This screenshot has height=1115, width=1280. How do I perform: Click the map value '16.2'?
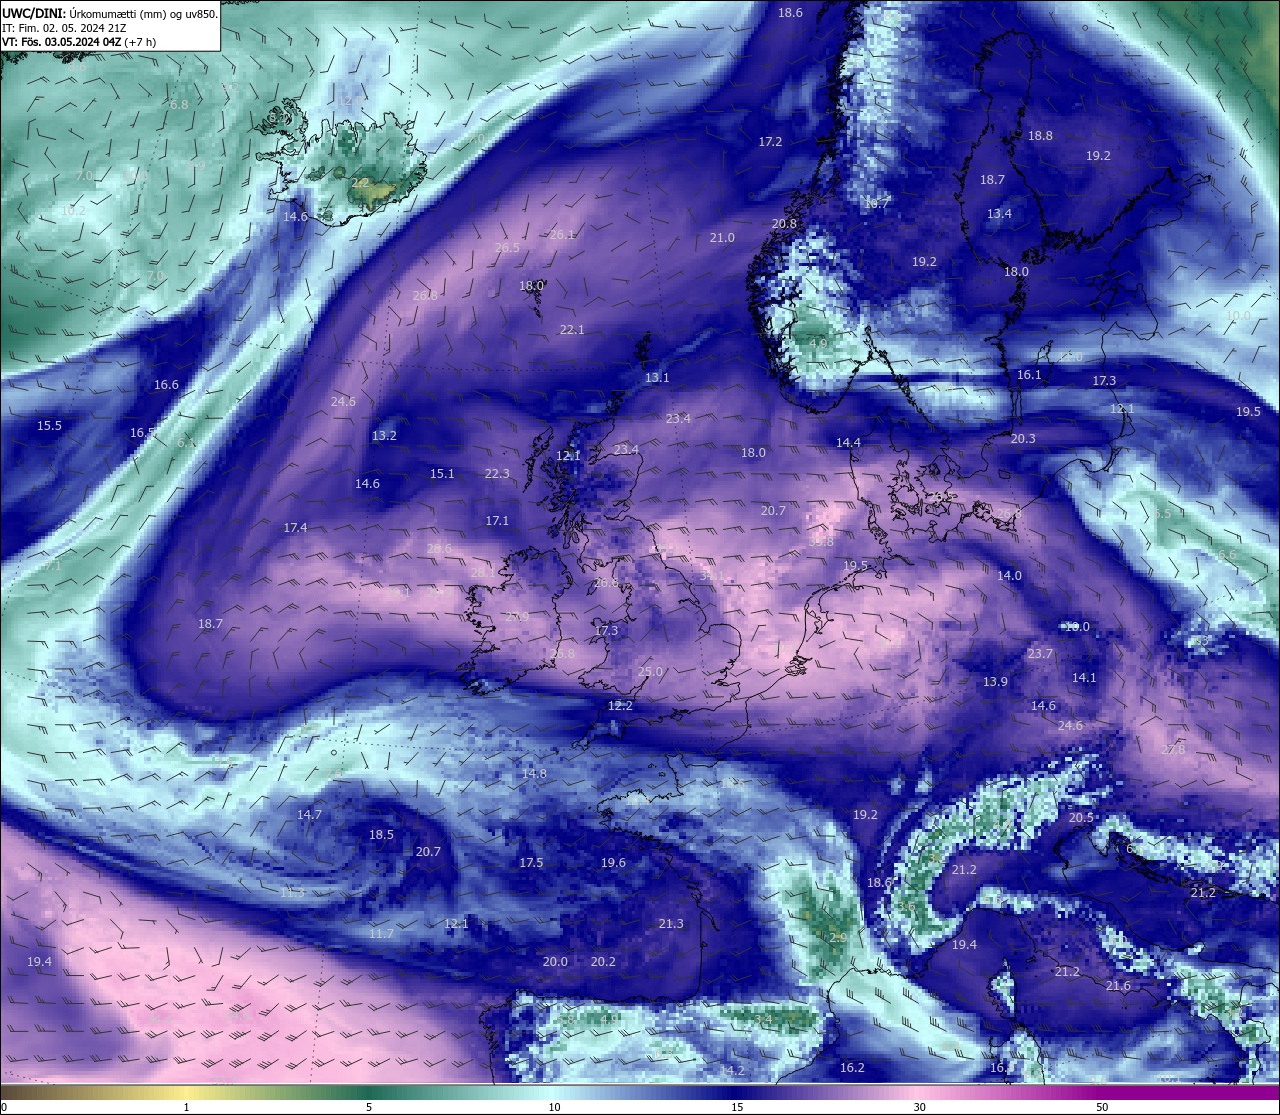click(852, 1067)
